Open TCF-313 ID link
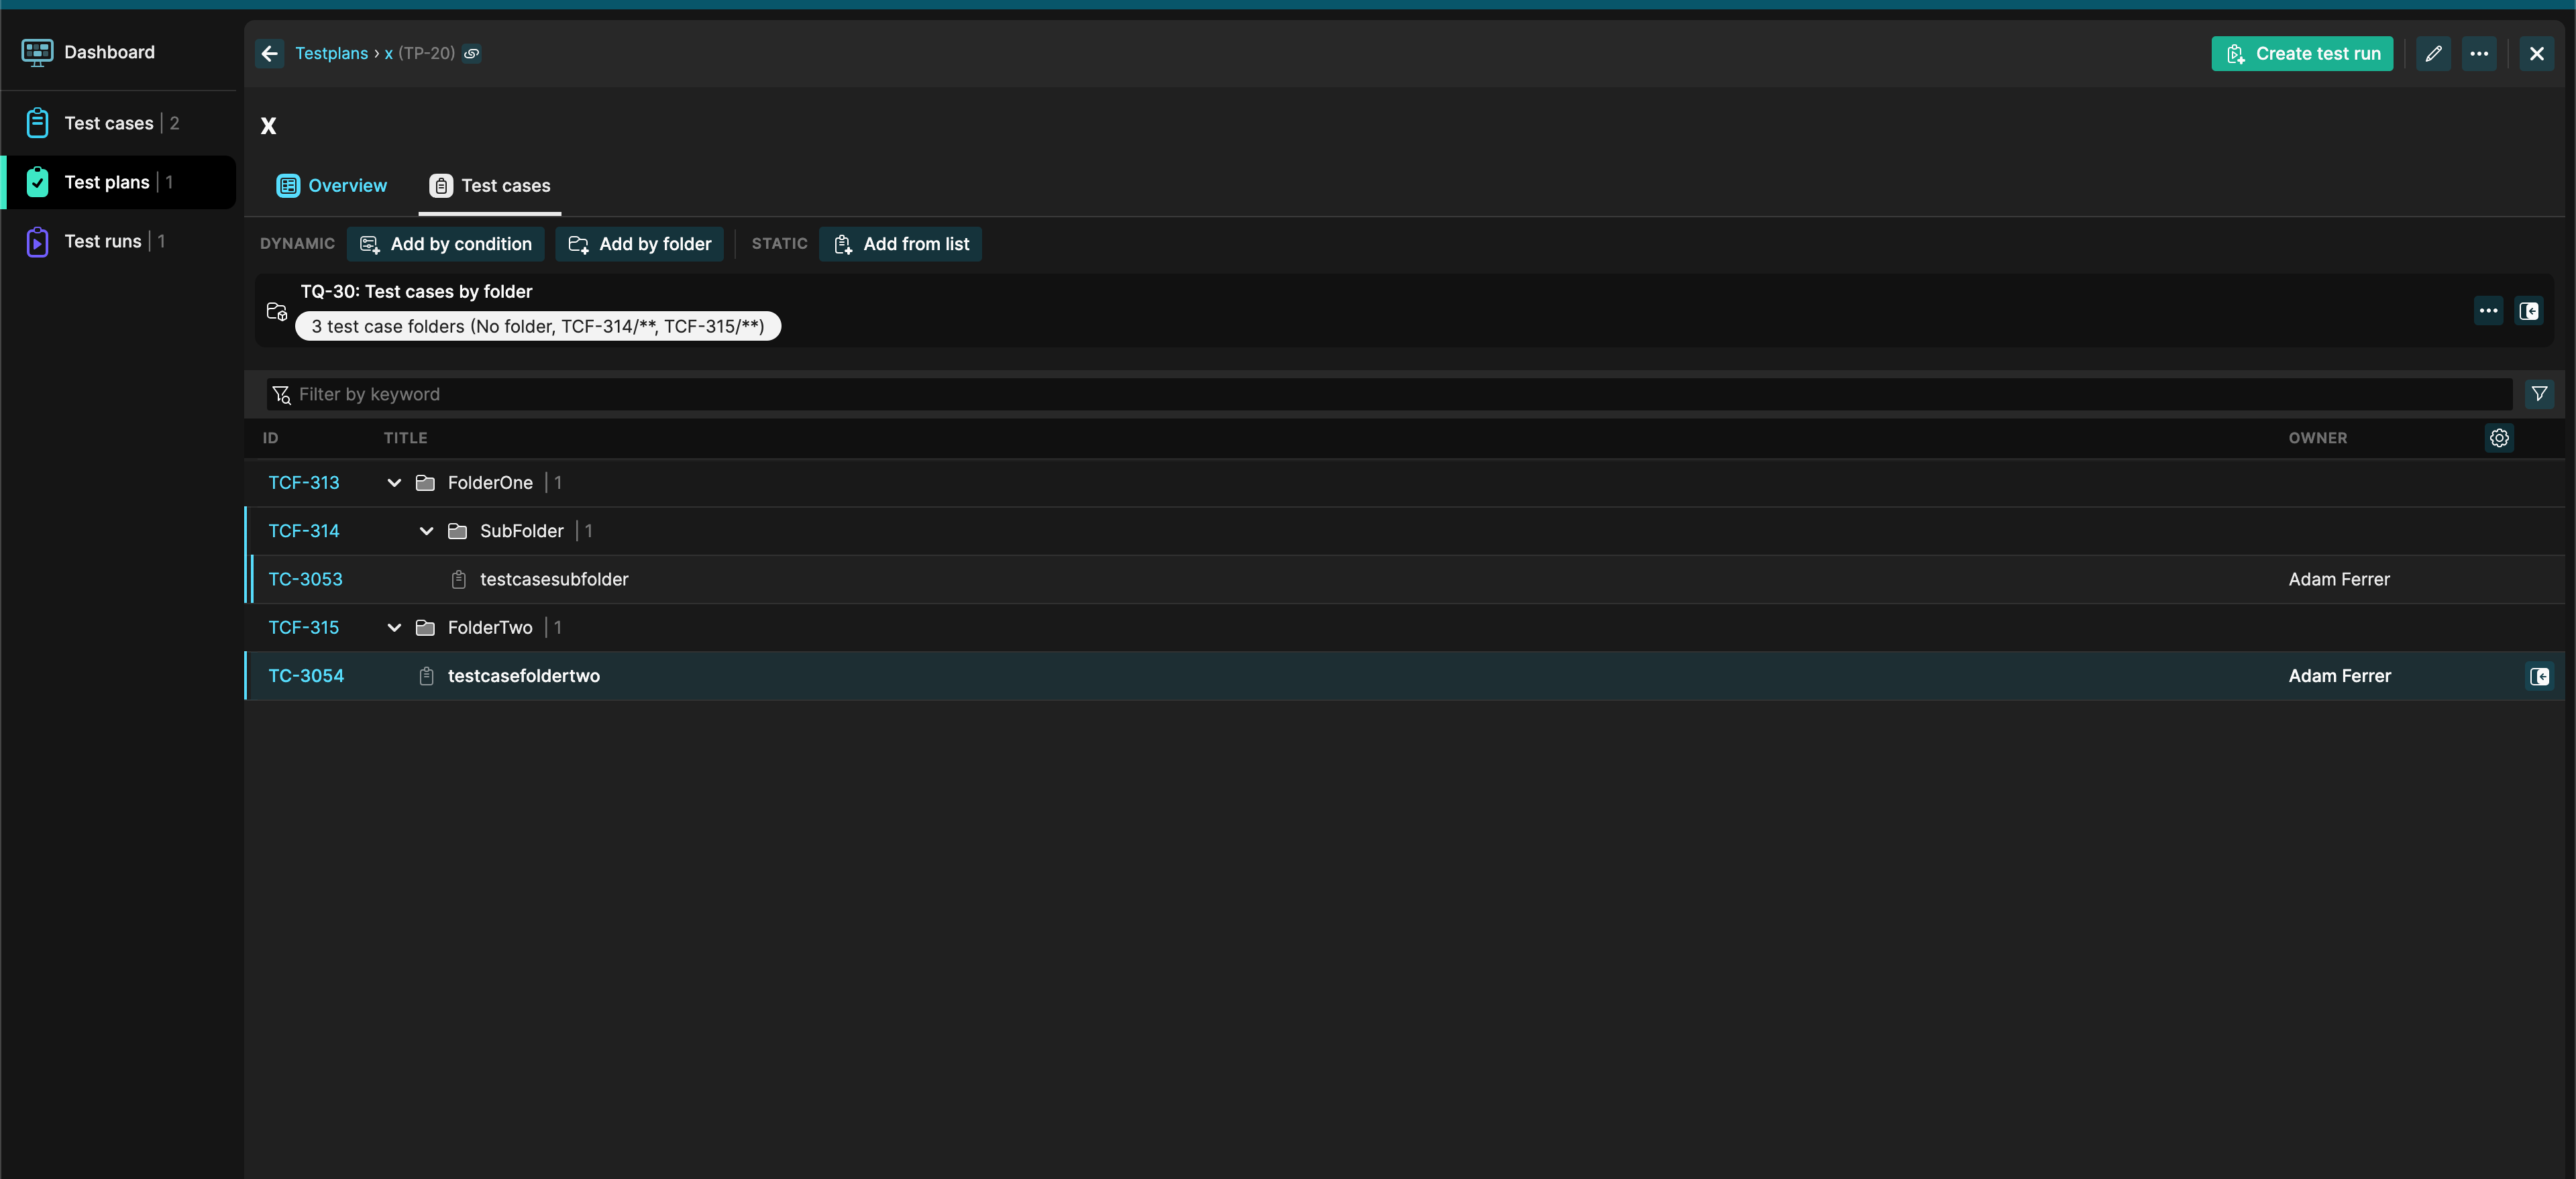2576x1179 pixels. (x=304, y=483)
